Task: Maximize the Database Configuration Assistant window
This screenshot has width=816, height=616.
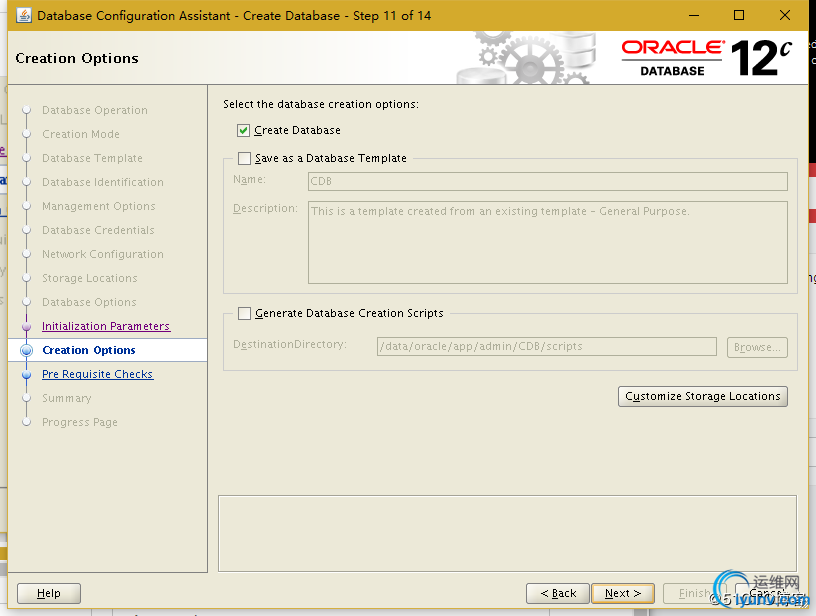Action: pos(739,16)
